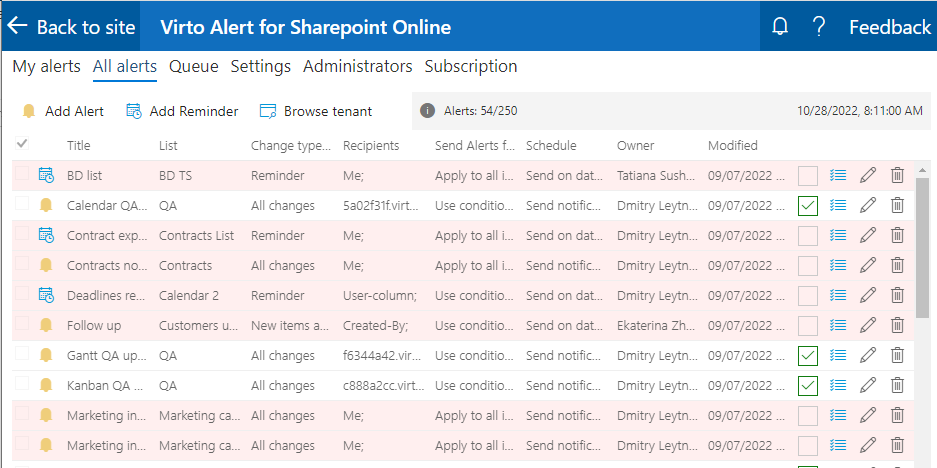The image size is (937, 468).
Task: Delete the Calendar QA alert
Action: pos(897,205)
